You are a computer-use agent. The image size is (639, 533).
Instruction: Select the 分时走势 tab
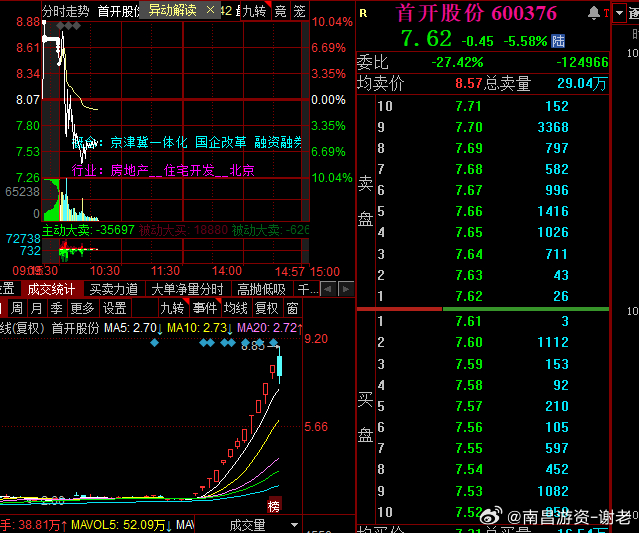click(x=66, y=11)
